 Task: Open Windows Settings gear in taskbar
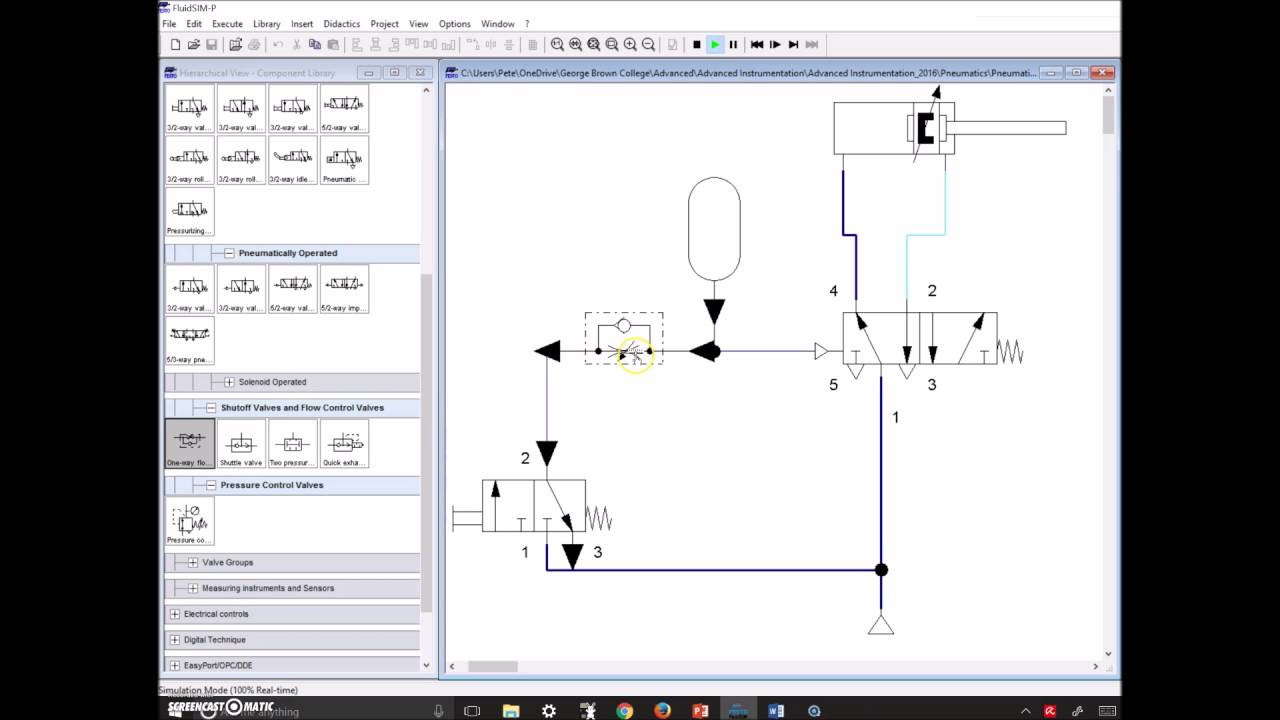tap(549, 711)
